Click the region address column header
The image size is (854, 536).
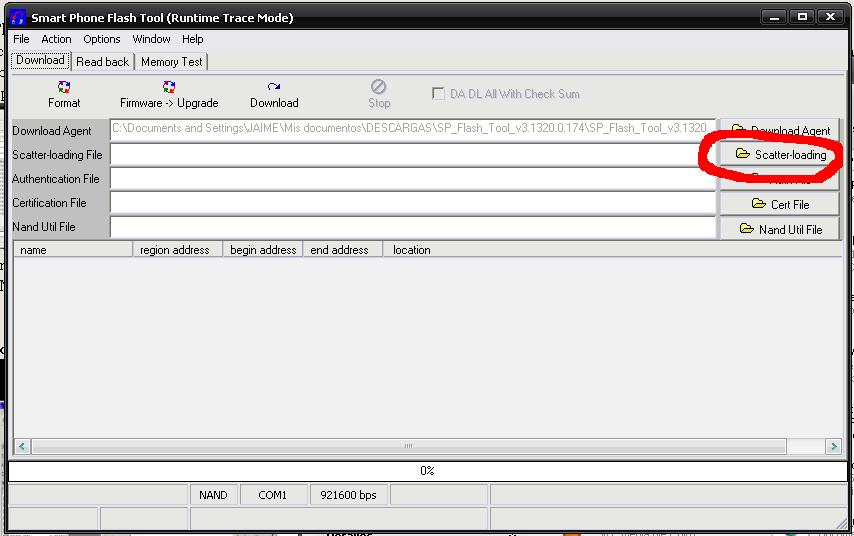click(178, 249)
